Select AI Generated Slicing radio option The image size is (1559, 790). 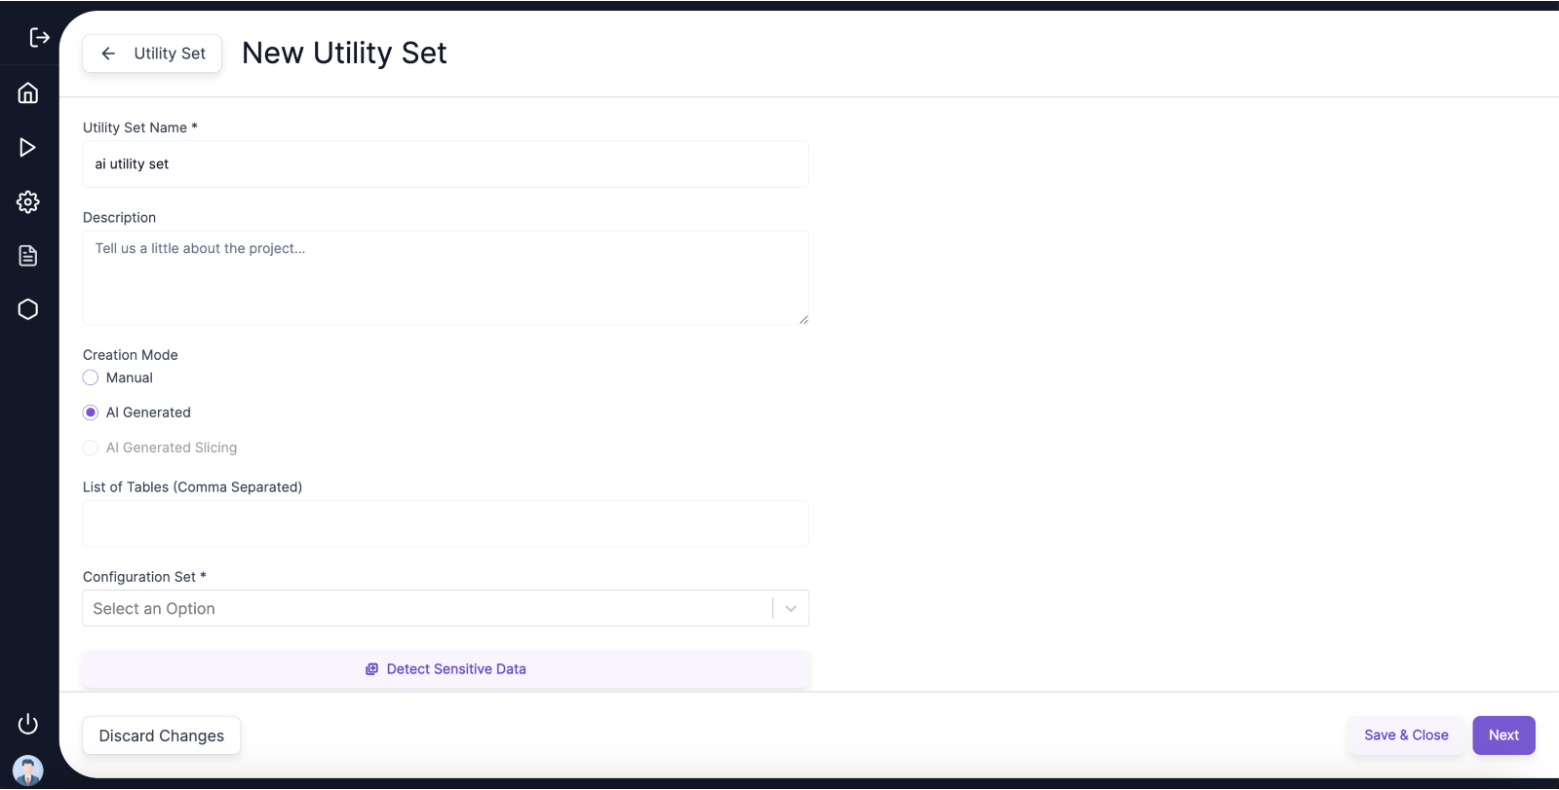point(90,447)
